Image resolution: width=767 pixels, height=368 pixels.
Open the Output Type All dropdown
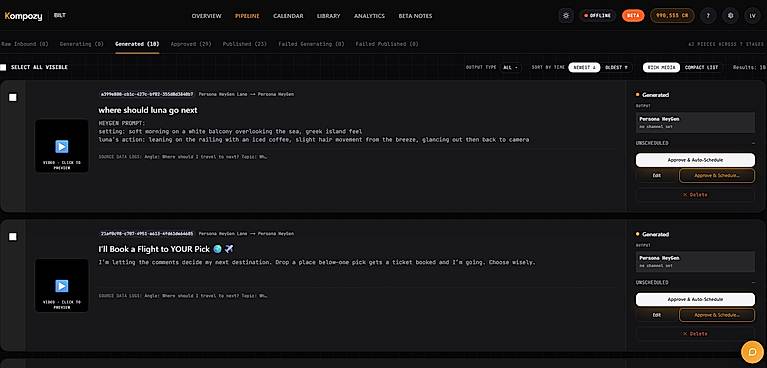[x=510, y=68]
